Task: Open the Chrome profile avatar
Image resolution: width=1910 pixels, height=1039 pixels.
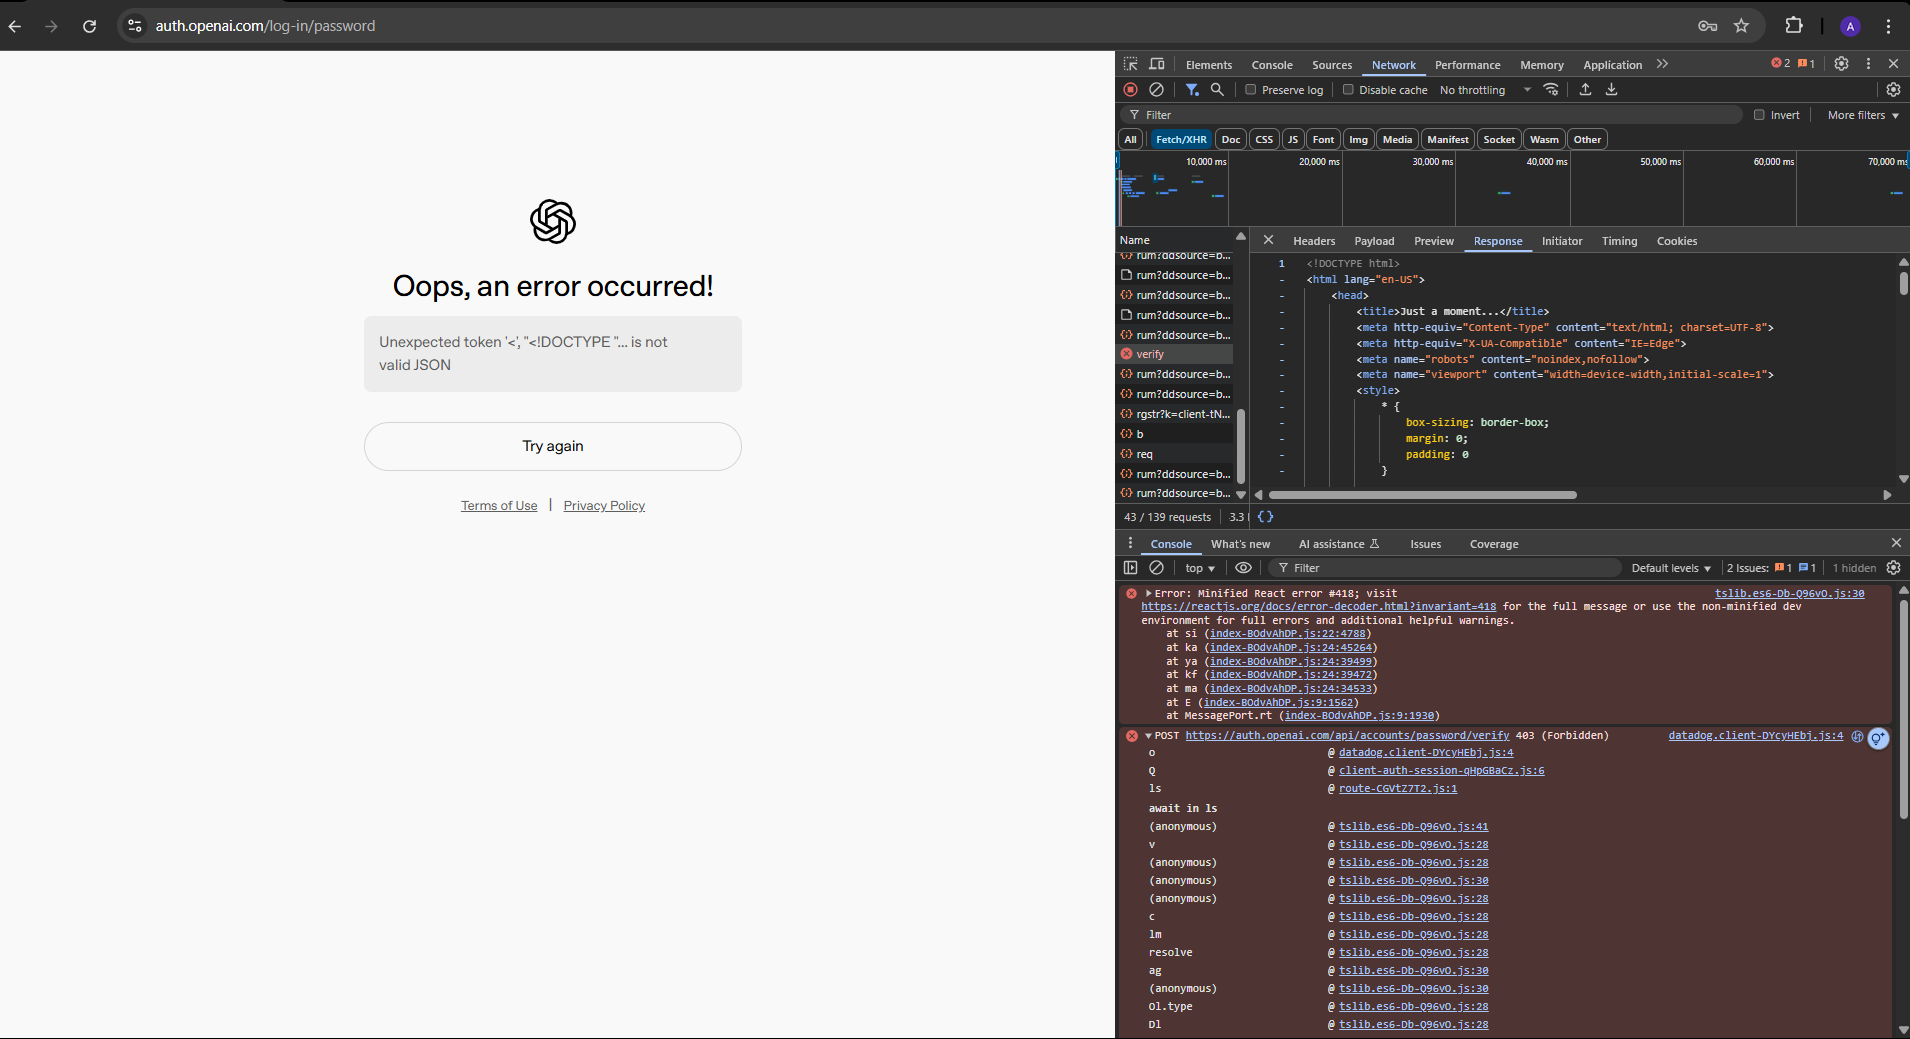Action: click(1851, 26)
